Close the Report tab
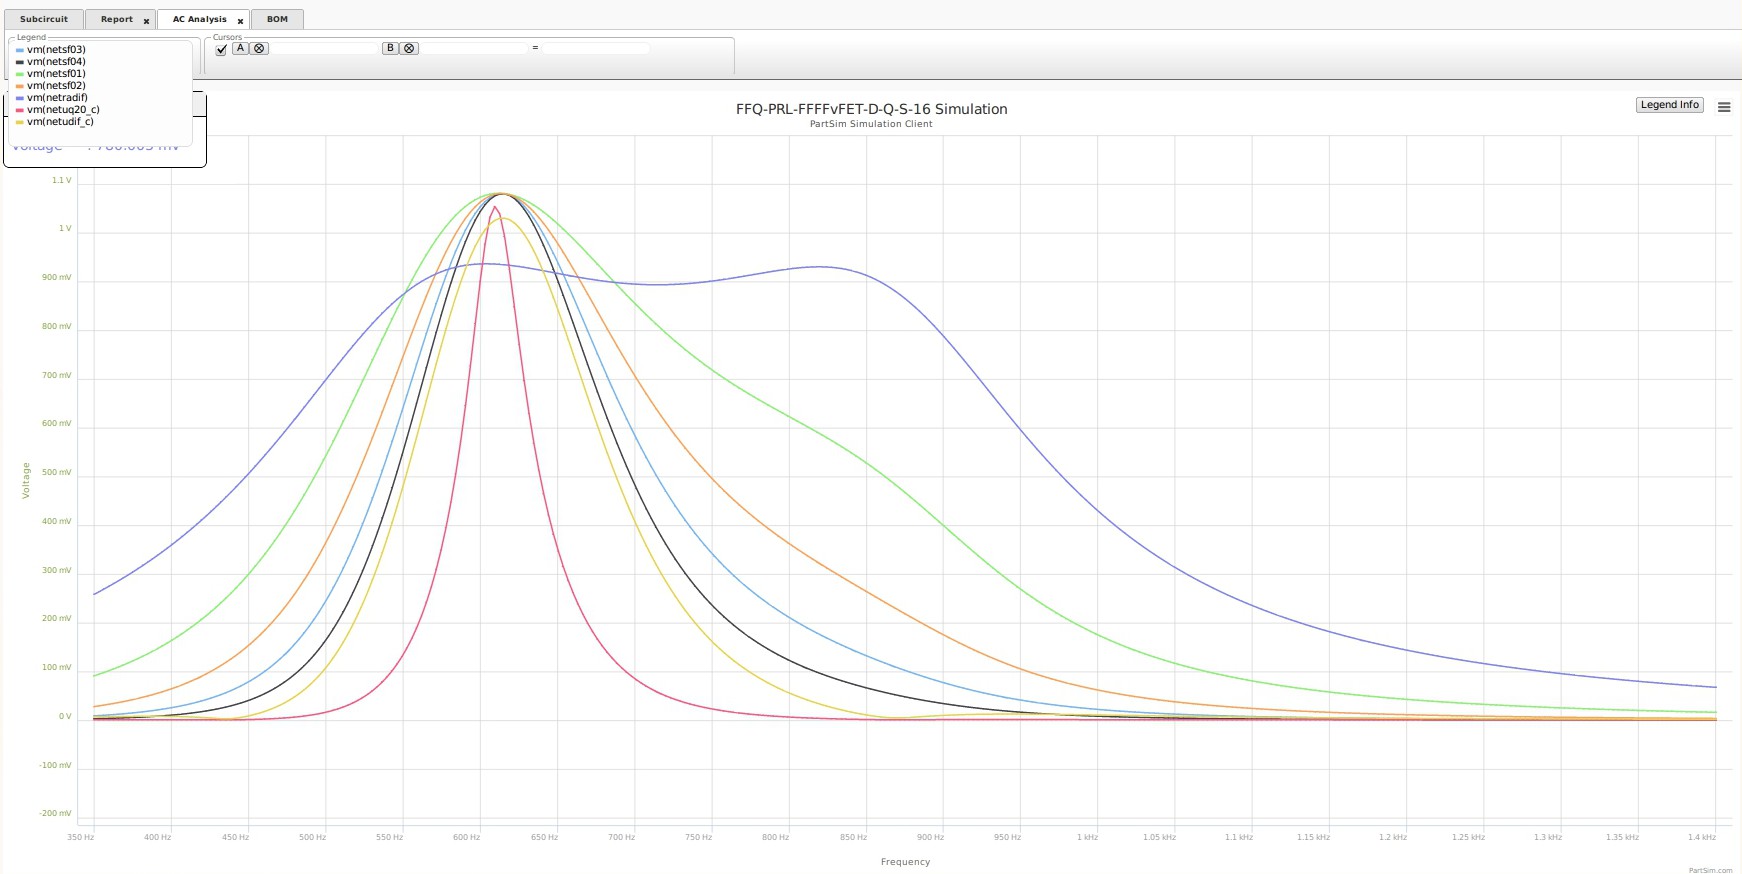1742x874 pixels. point(146,21)
